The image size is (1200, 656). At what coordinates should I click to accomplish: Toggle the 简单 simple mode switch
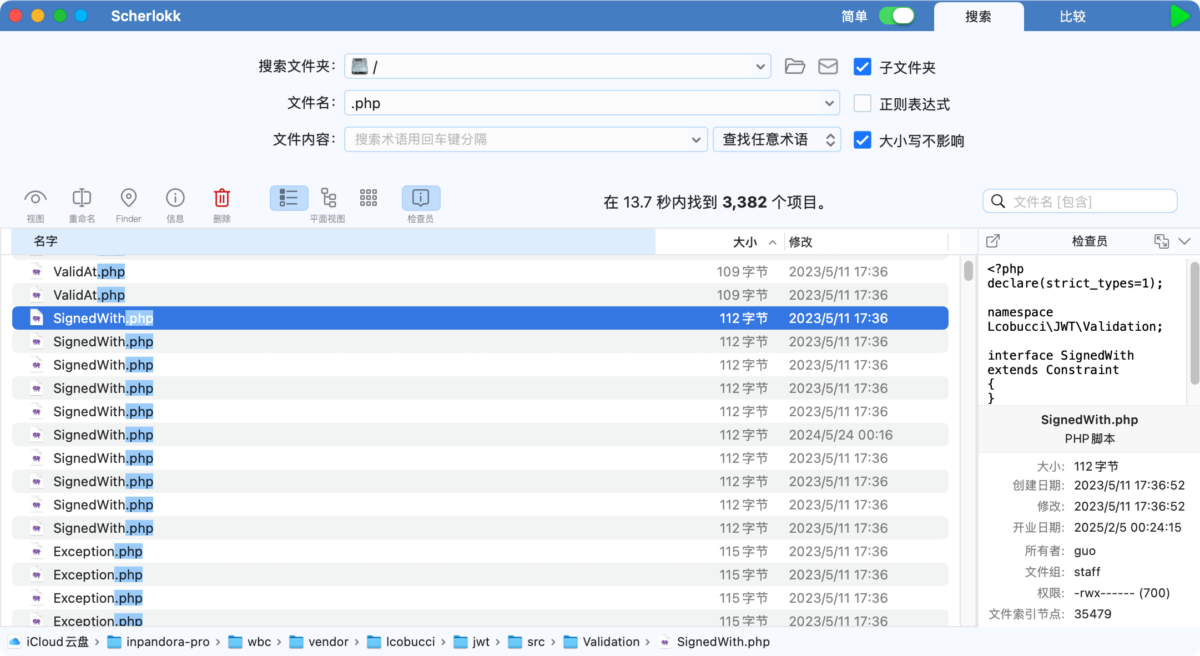(896, 16)
